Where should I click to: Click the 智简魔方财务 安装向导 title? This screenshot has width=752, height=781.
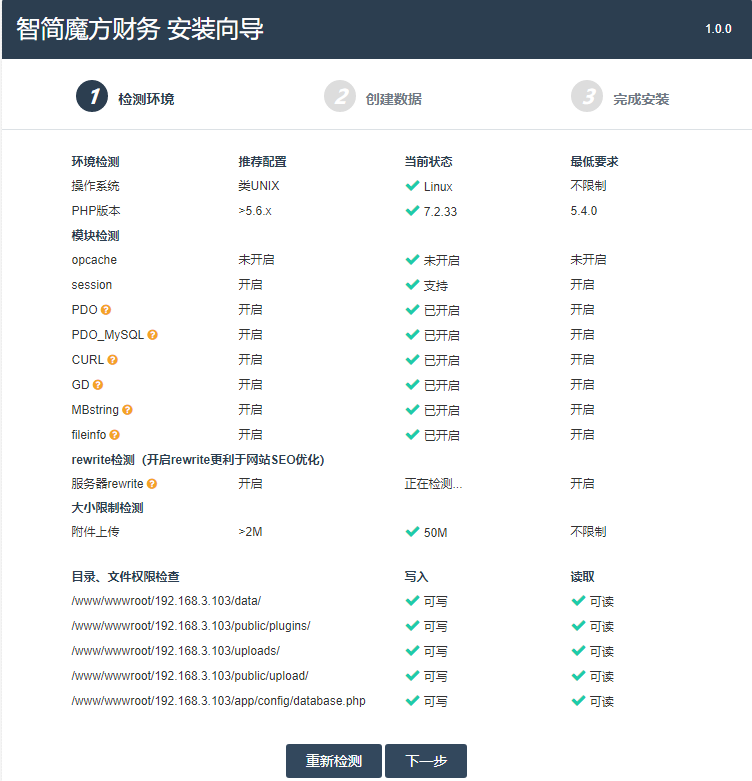tap(140, 29)
